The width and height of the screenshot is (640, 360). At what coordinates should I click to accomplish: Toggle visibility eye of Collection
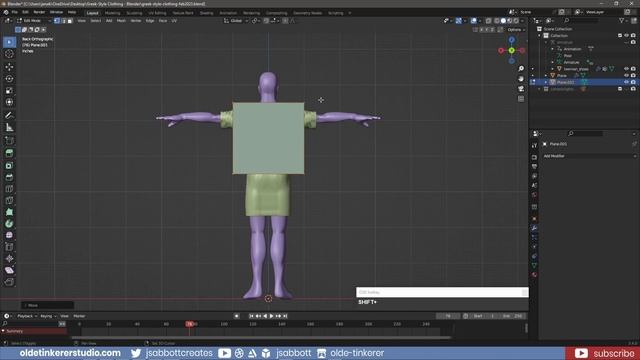(x=627, y=36)
